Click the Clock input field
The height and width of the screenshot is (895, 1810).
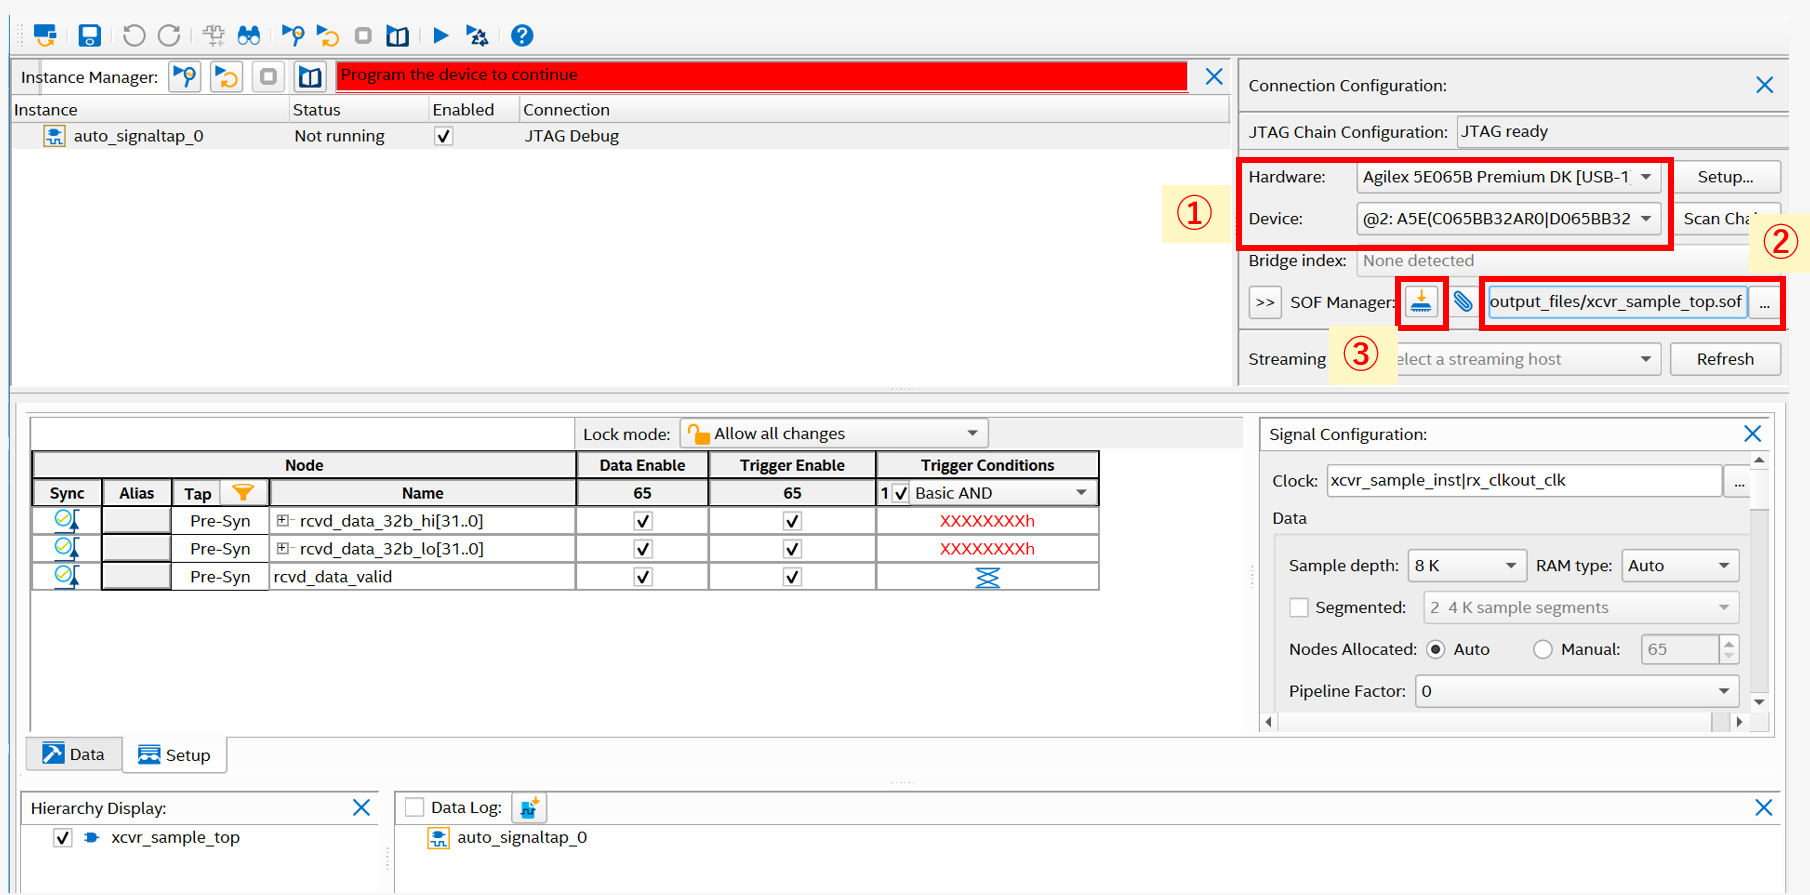1523,481
